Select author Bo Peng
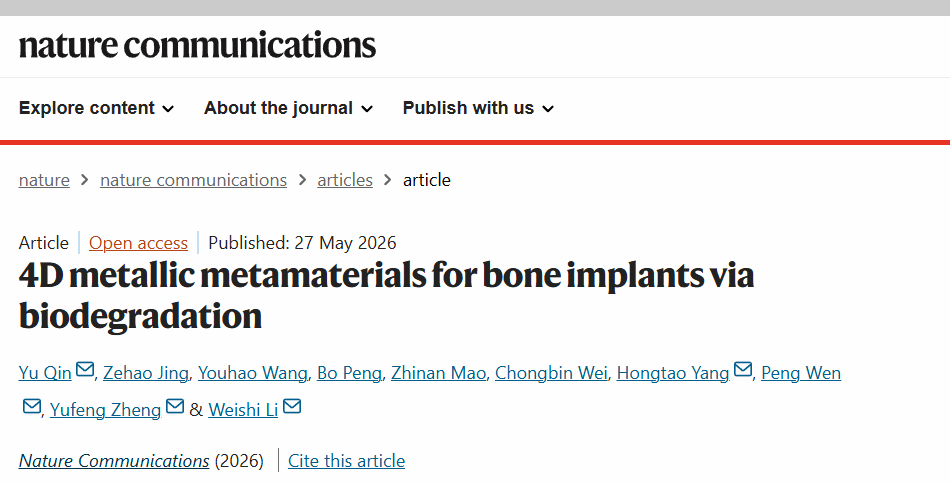The width and height of the screenshot is (950, 485). 350,373
